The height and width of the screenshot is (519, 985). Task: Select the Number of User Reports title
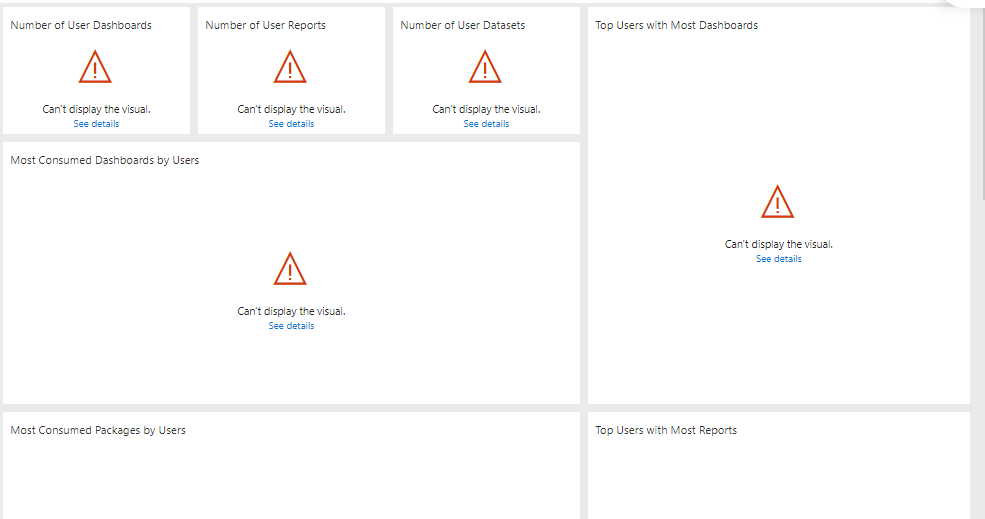(x=266, y=25)
